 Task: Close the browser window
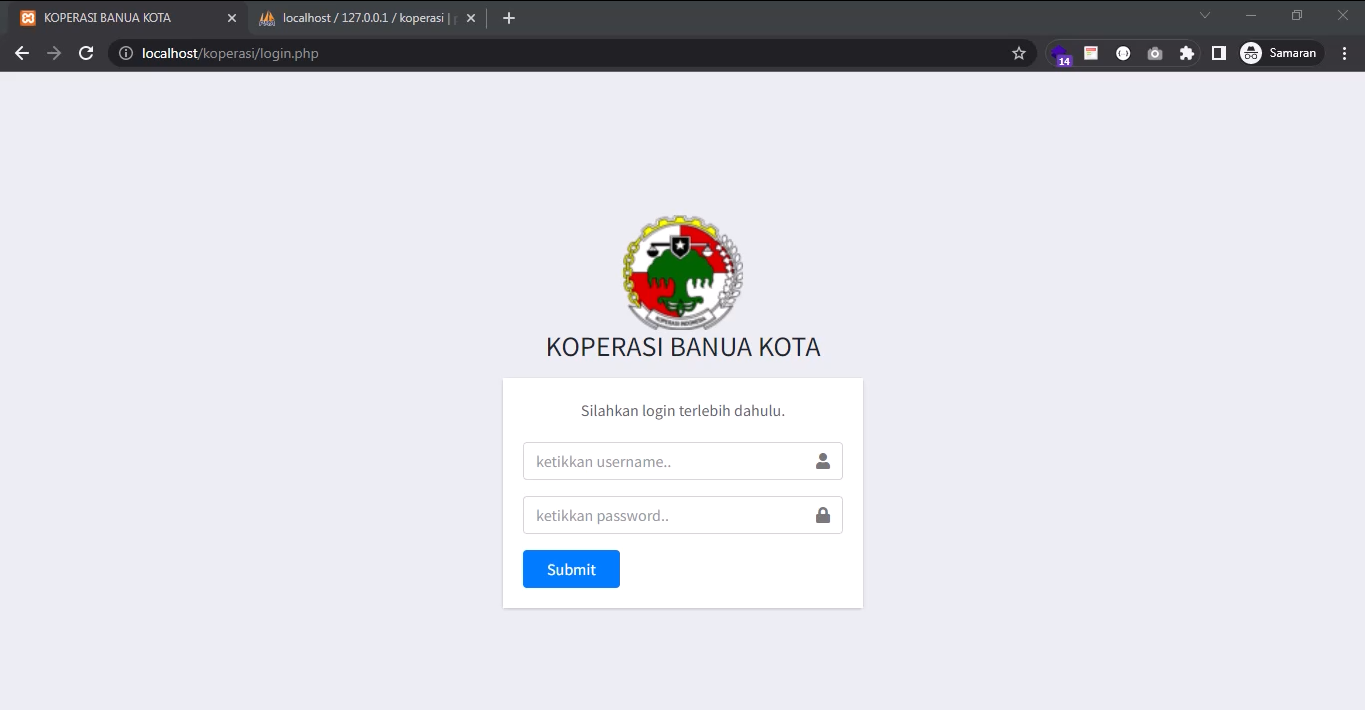[1343, 15]
